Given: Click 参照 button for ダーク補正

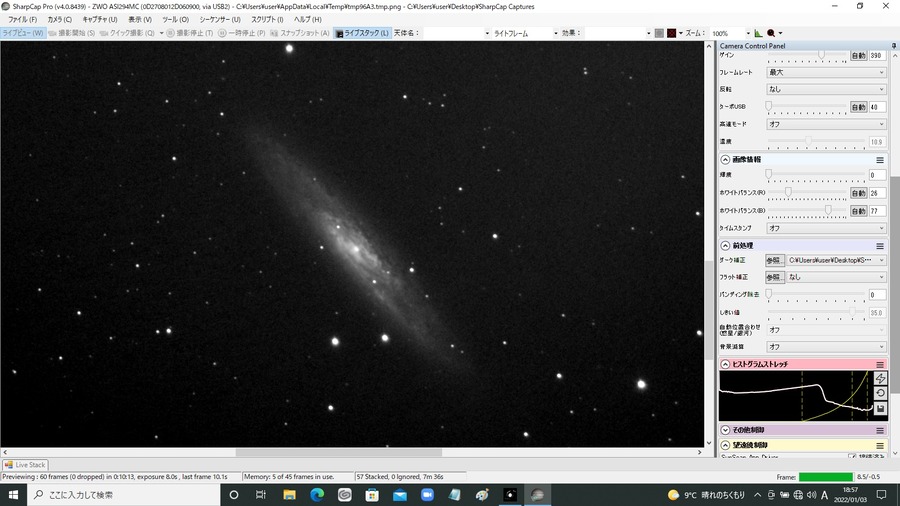Looking at the screenshot, I should tap(775, 260).
